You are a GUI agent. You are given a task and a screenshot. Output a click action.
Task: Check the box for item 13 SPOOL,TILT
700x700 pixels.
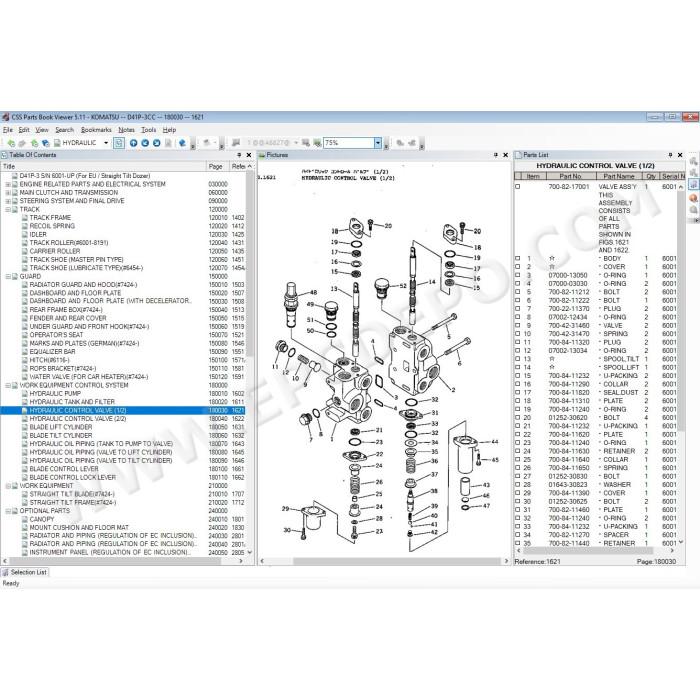(518, 359)
